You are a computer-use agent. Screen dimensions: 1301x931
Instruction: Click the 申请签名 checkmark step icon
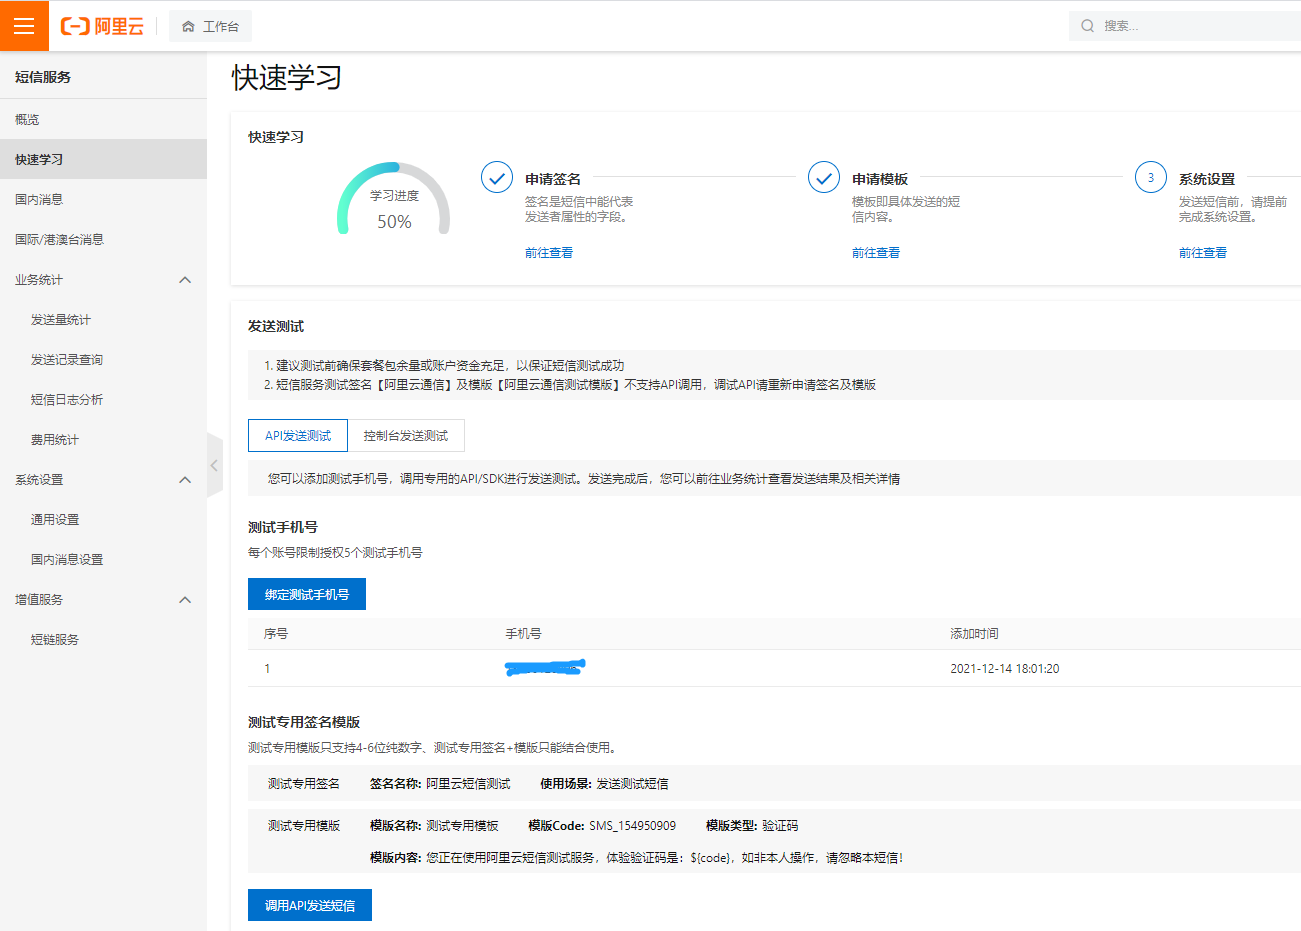point(497,177)
